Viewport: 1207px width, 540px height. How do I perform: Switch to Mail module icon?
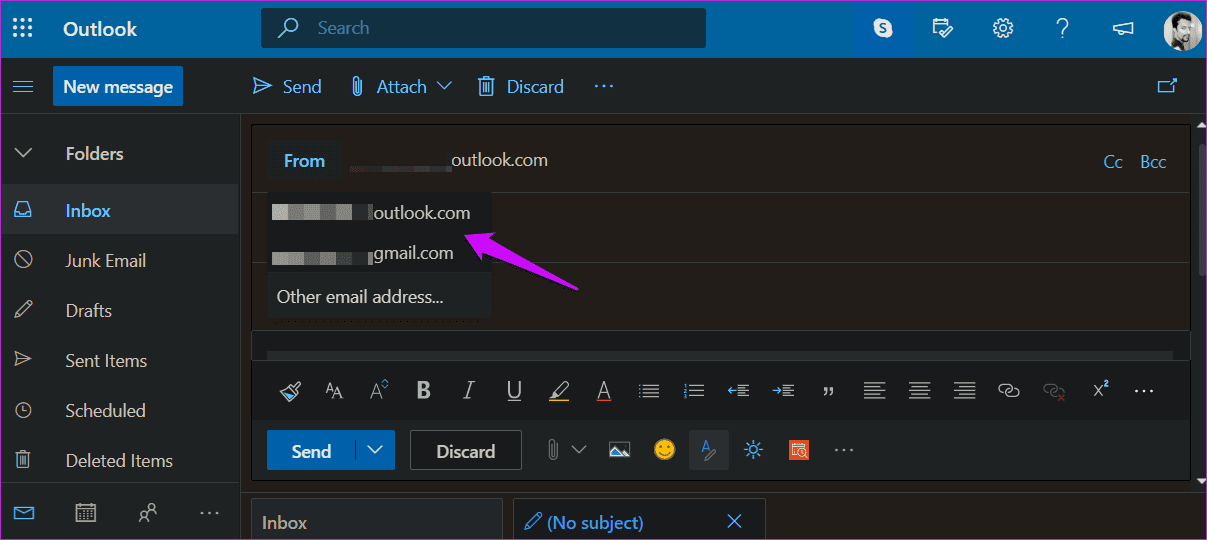(24, 513)
